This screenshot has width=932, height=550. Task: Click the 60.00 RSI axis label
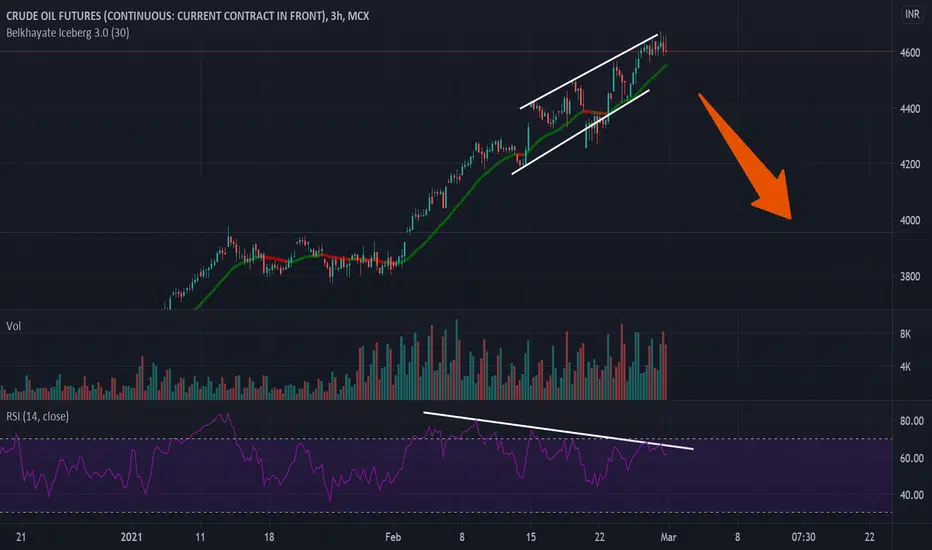[x=912, y=458]
